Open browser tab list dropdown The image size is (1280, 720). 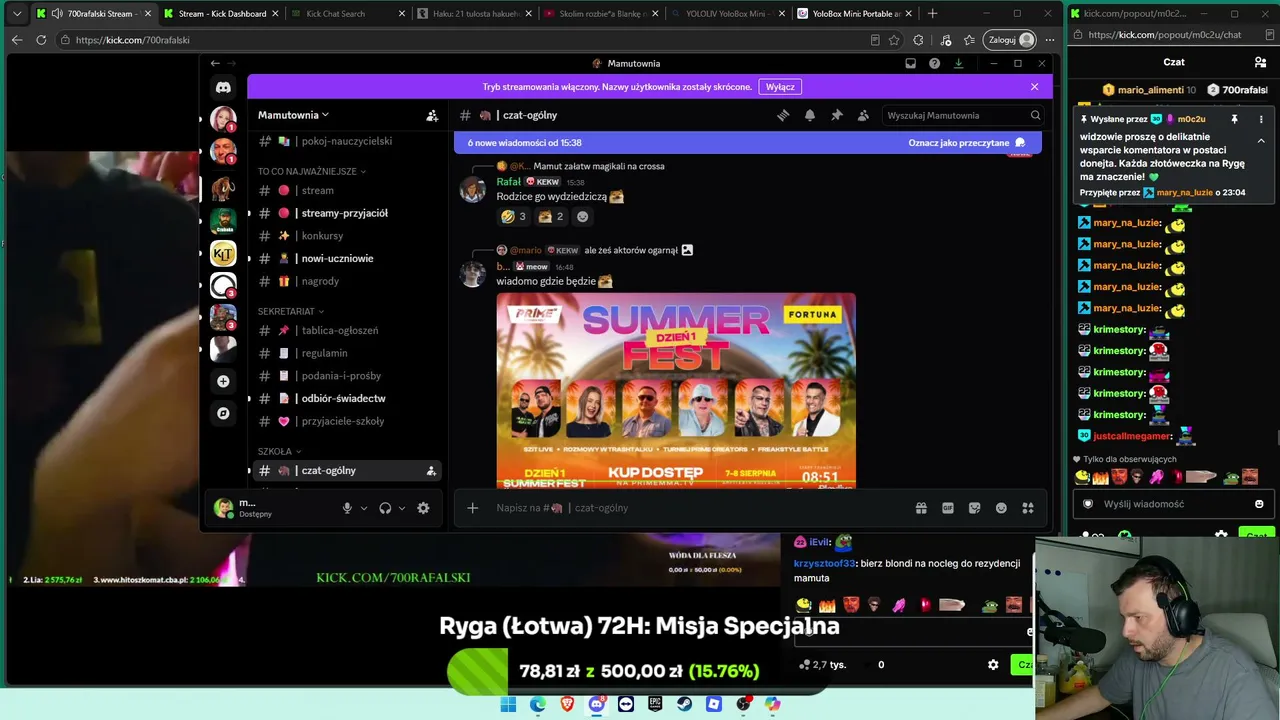[17, 14]
